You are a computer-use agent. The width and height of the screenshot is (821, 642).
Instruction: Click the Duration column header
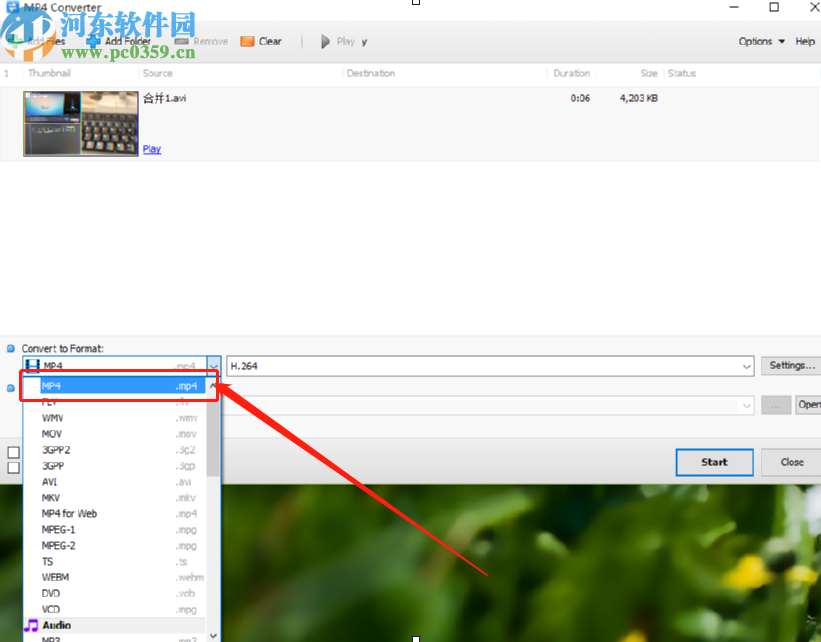pyautogui.click(x=571, y=73)
